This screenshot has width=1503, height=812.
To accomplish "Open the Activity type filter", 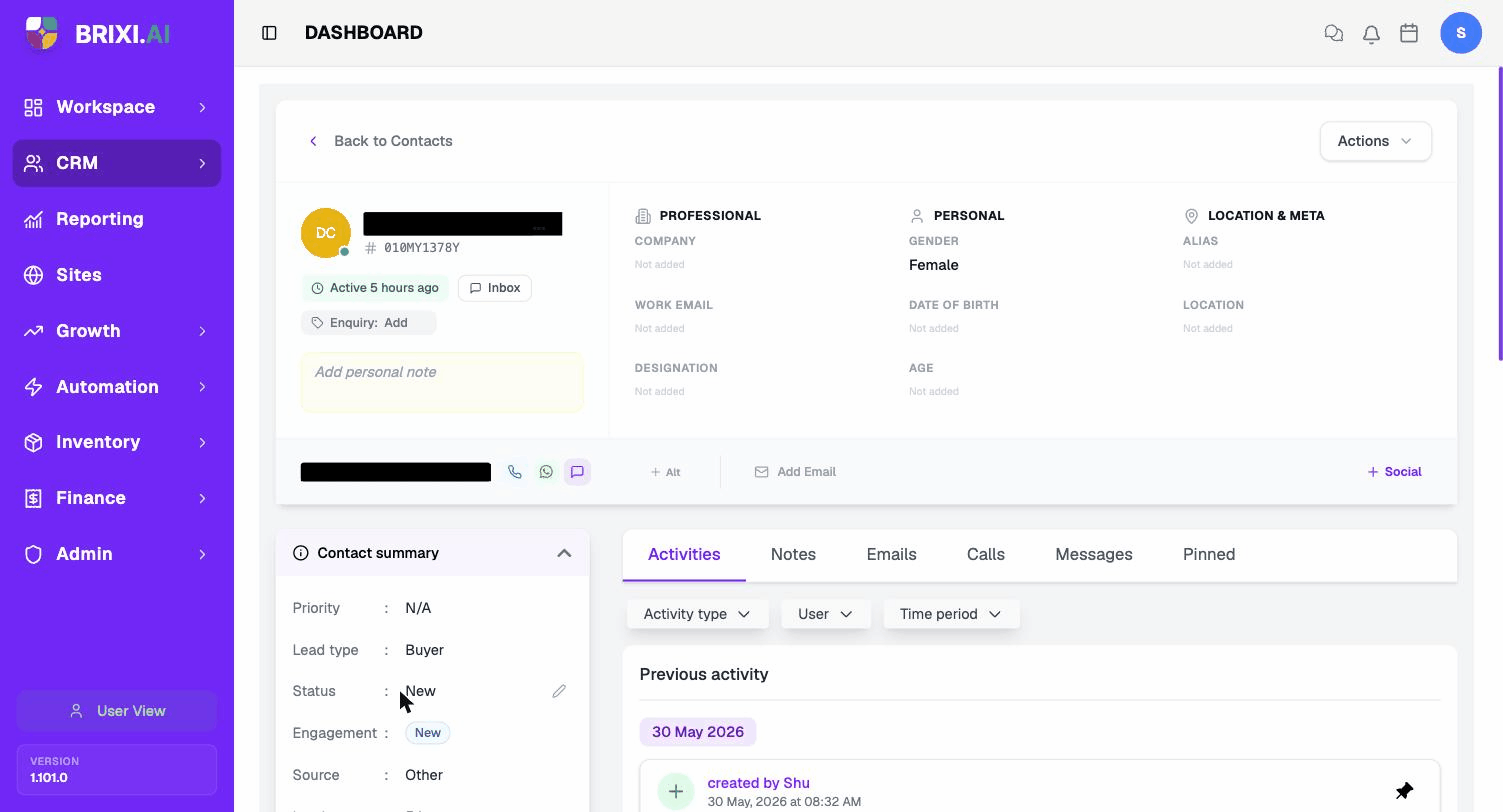I will (697, 614).
